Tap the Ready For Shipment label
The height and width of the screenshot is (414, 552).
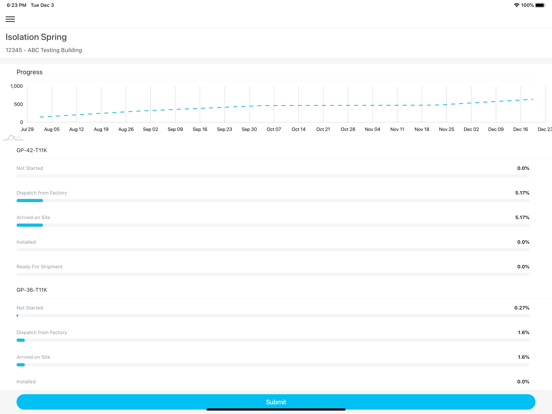pos(39,267)
